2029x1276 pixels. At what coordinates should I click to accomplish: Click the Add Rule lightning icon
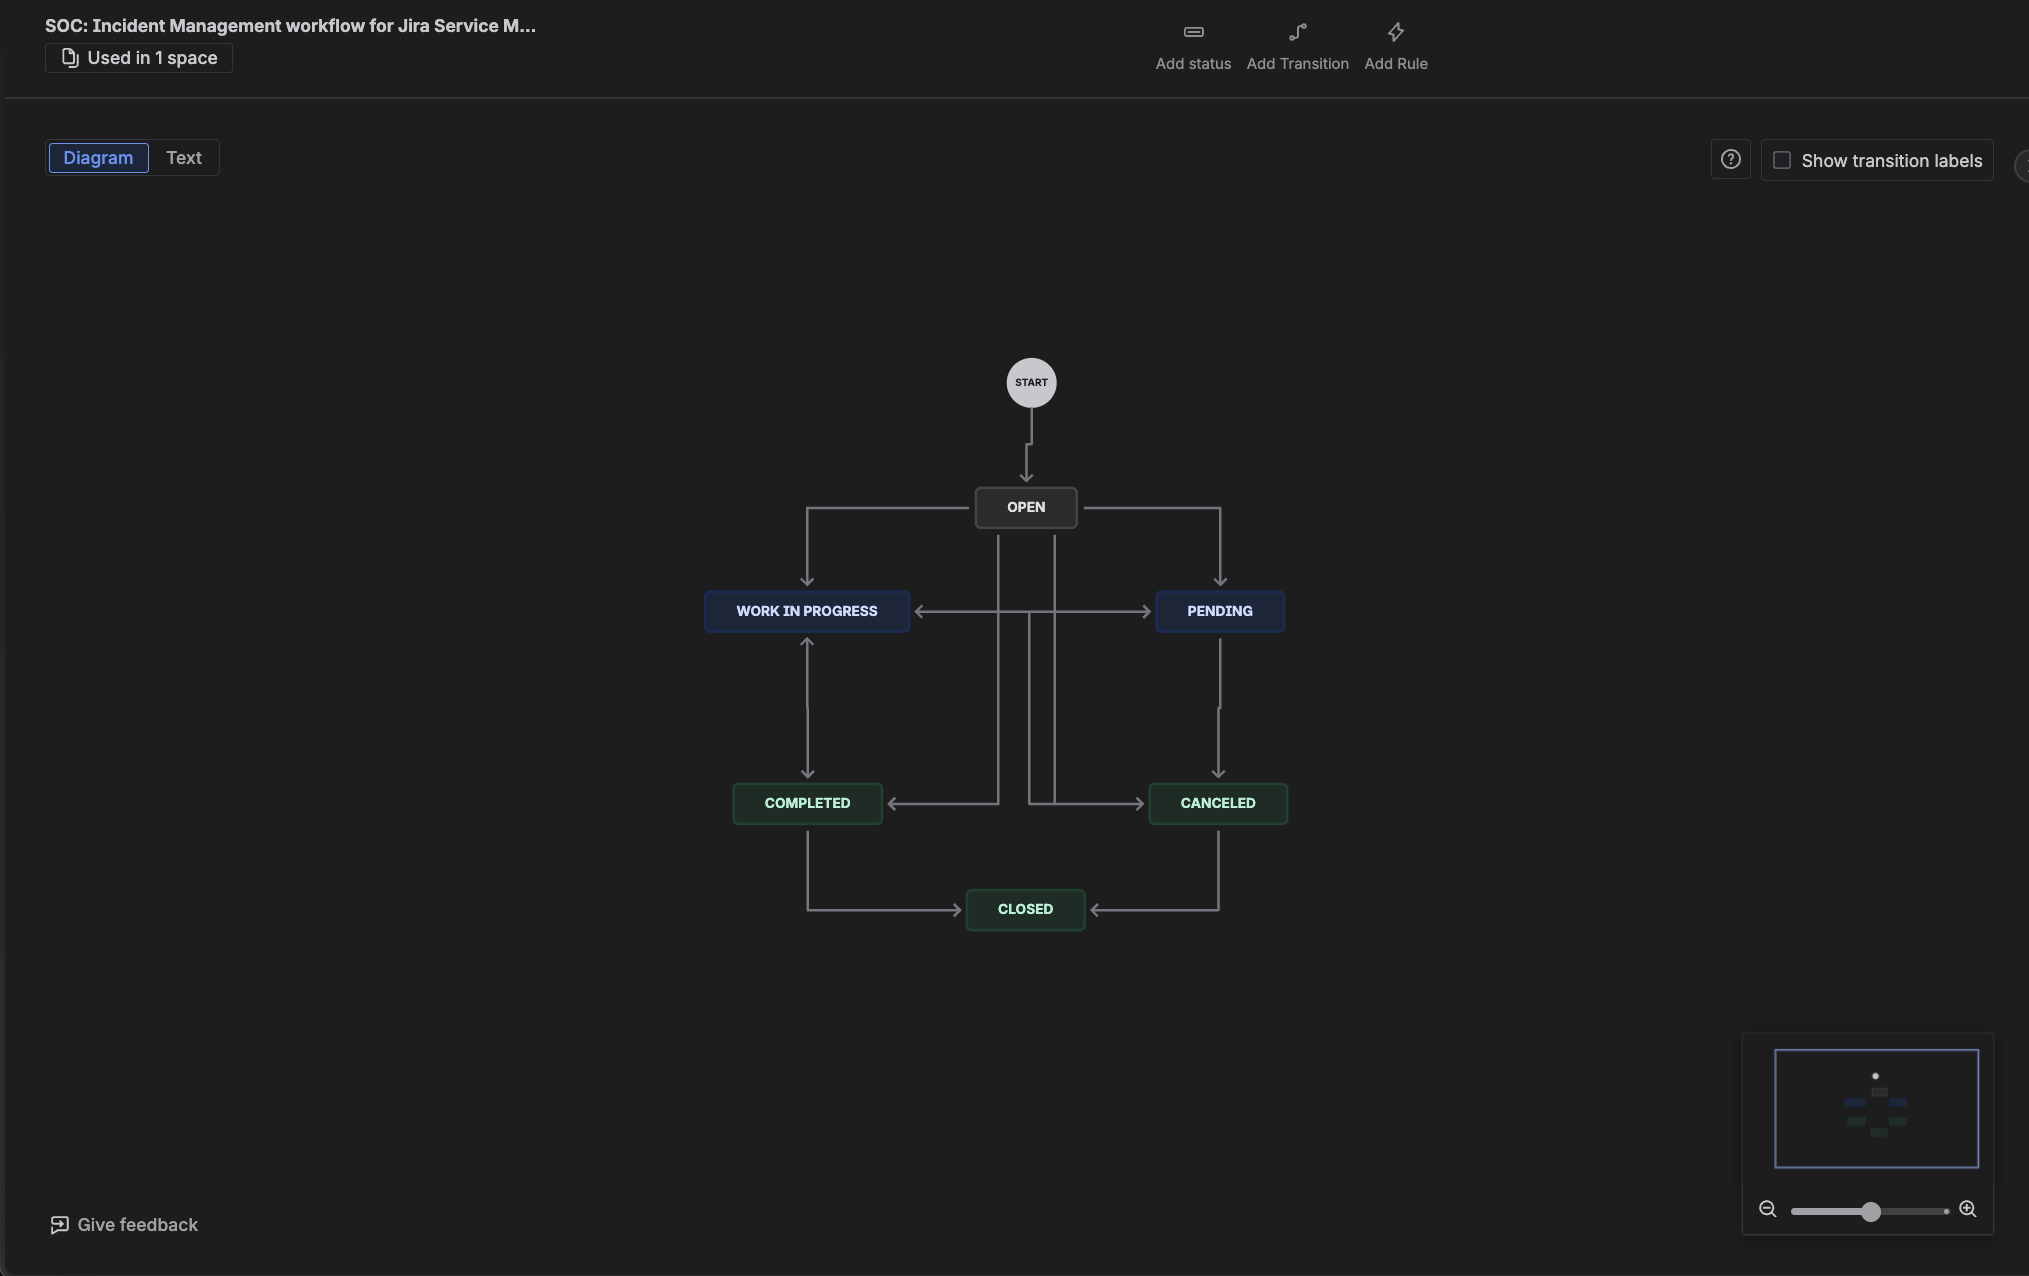1396,33
